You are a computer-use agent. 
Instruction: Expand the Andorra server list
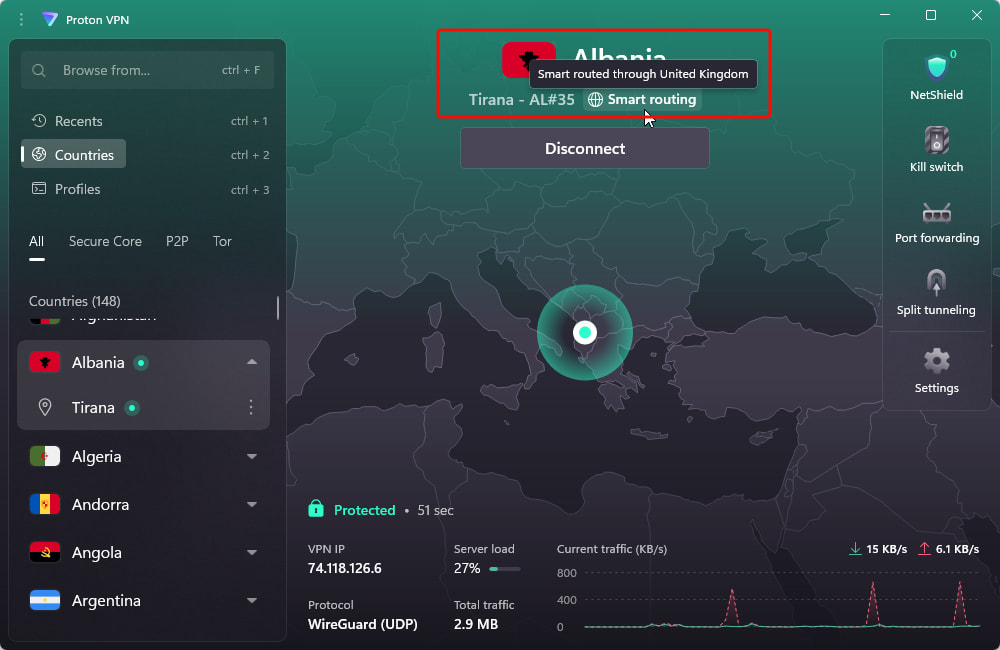click(252, 505)
